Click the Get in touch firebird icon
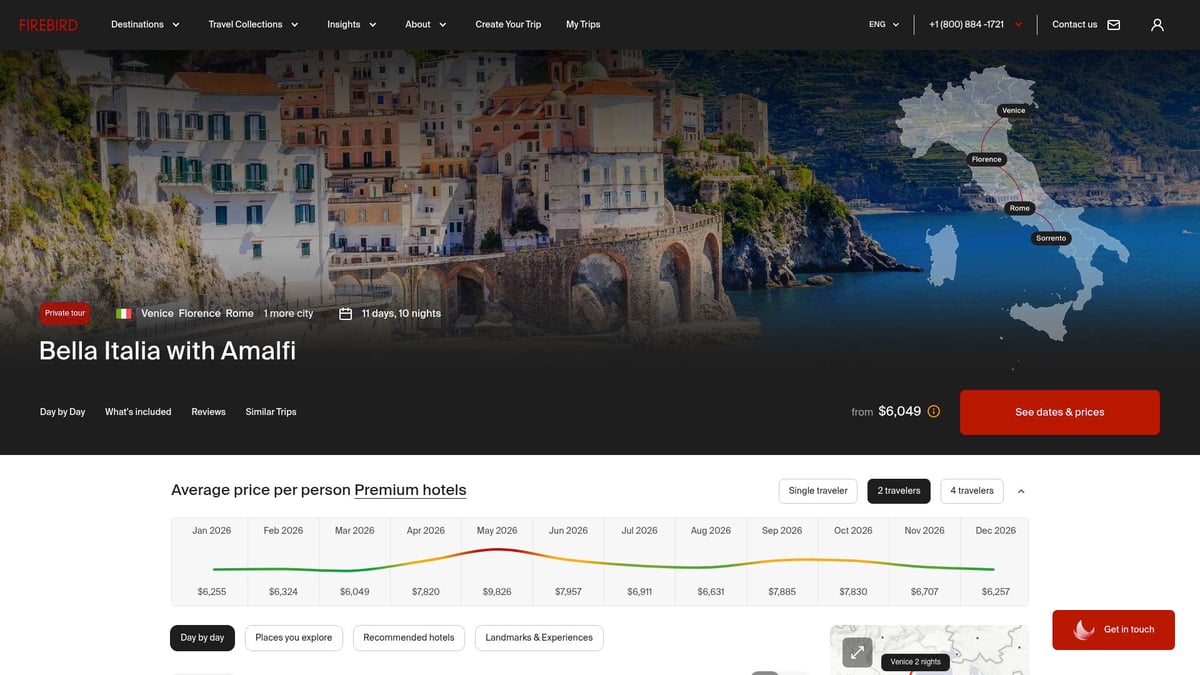Viewport: 1200px width, 675px height. 1082,630
